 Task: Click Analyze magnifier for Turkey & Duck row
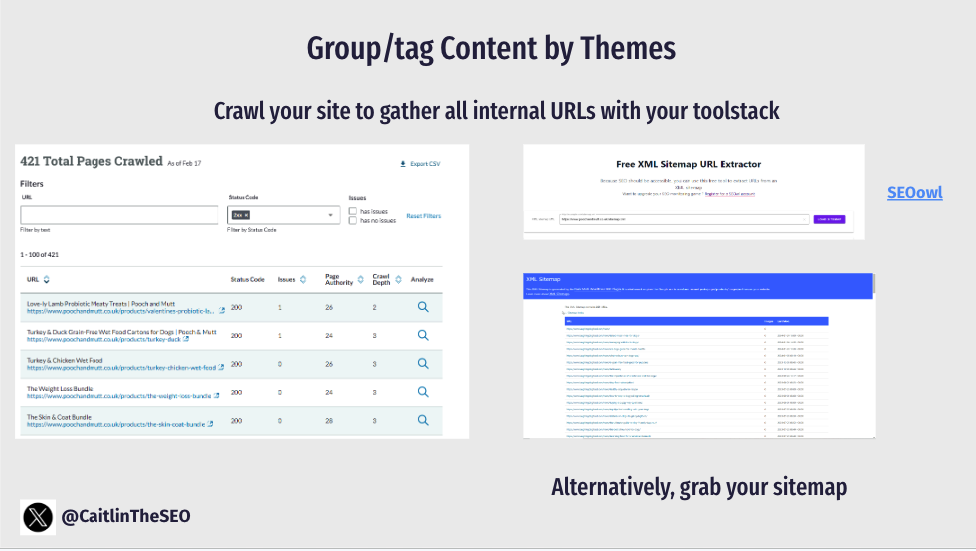point(423,336)
